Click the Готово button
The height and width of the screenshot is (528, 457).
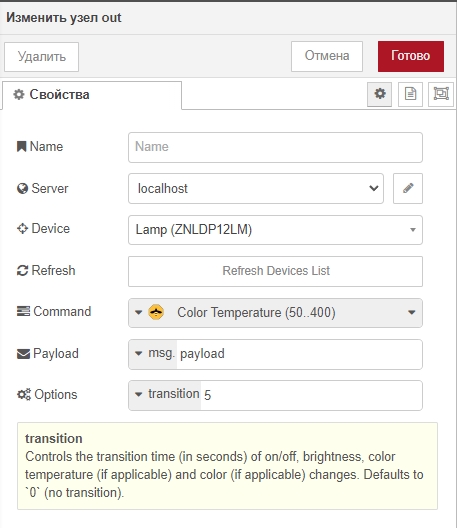411,56
